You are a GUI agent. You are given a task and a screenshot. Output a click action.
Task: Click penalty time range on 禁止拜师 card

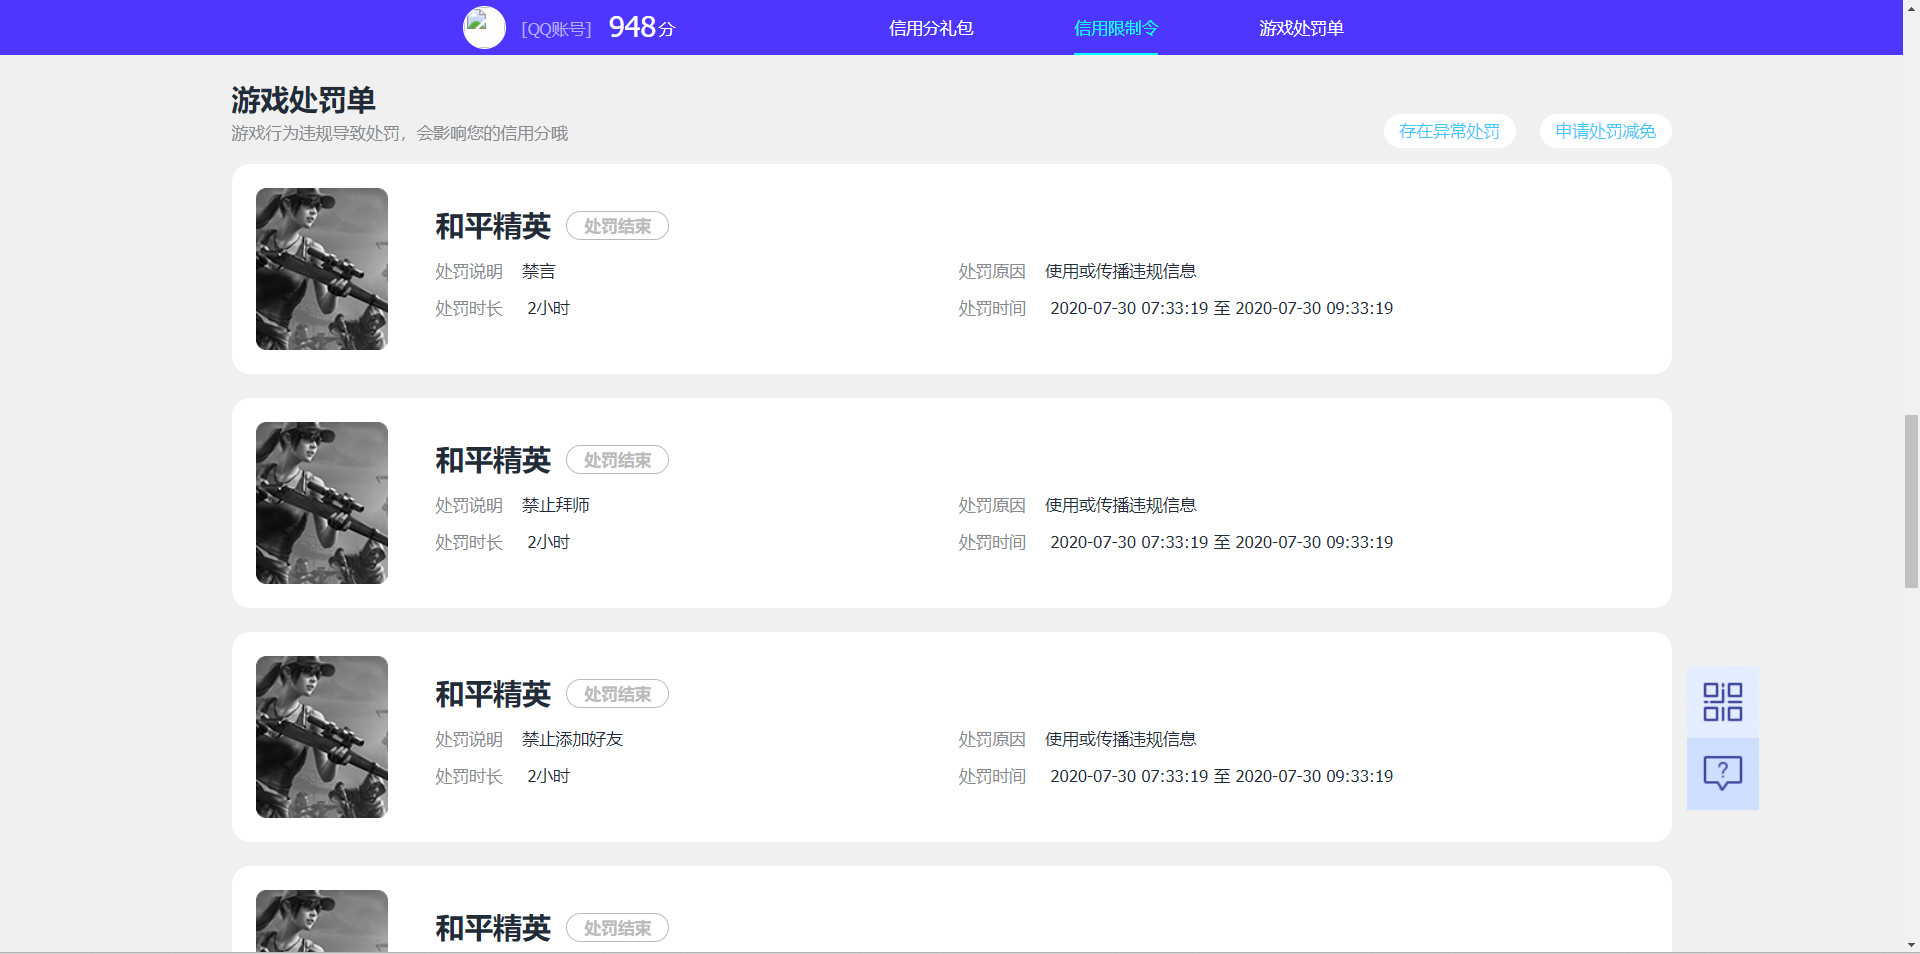(x=1221, y=542)
